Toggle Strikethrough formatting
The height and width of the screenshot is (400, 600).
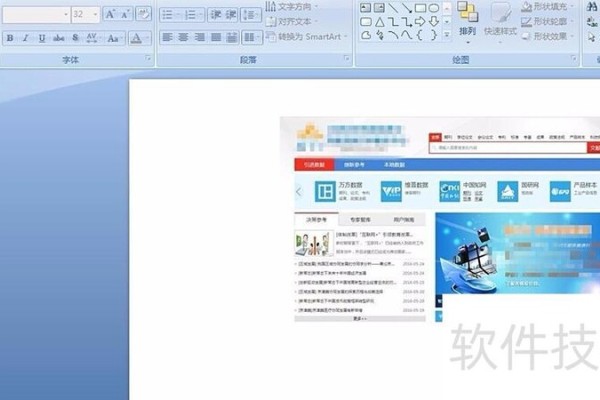click(59, 38)
